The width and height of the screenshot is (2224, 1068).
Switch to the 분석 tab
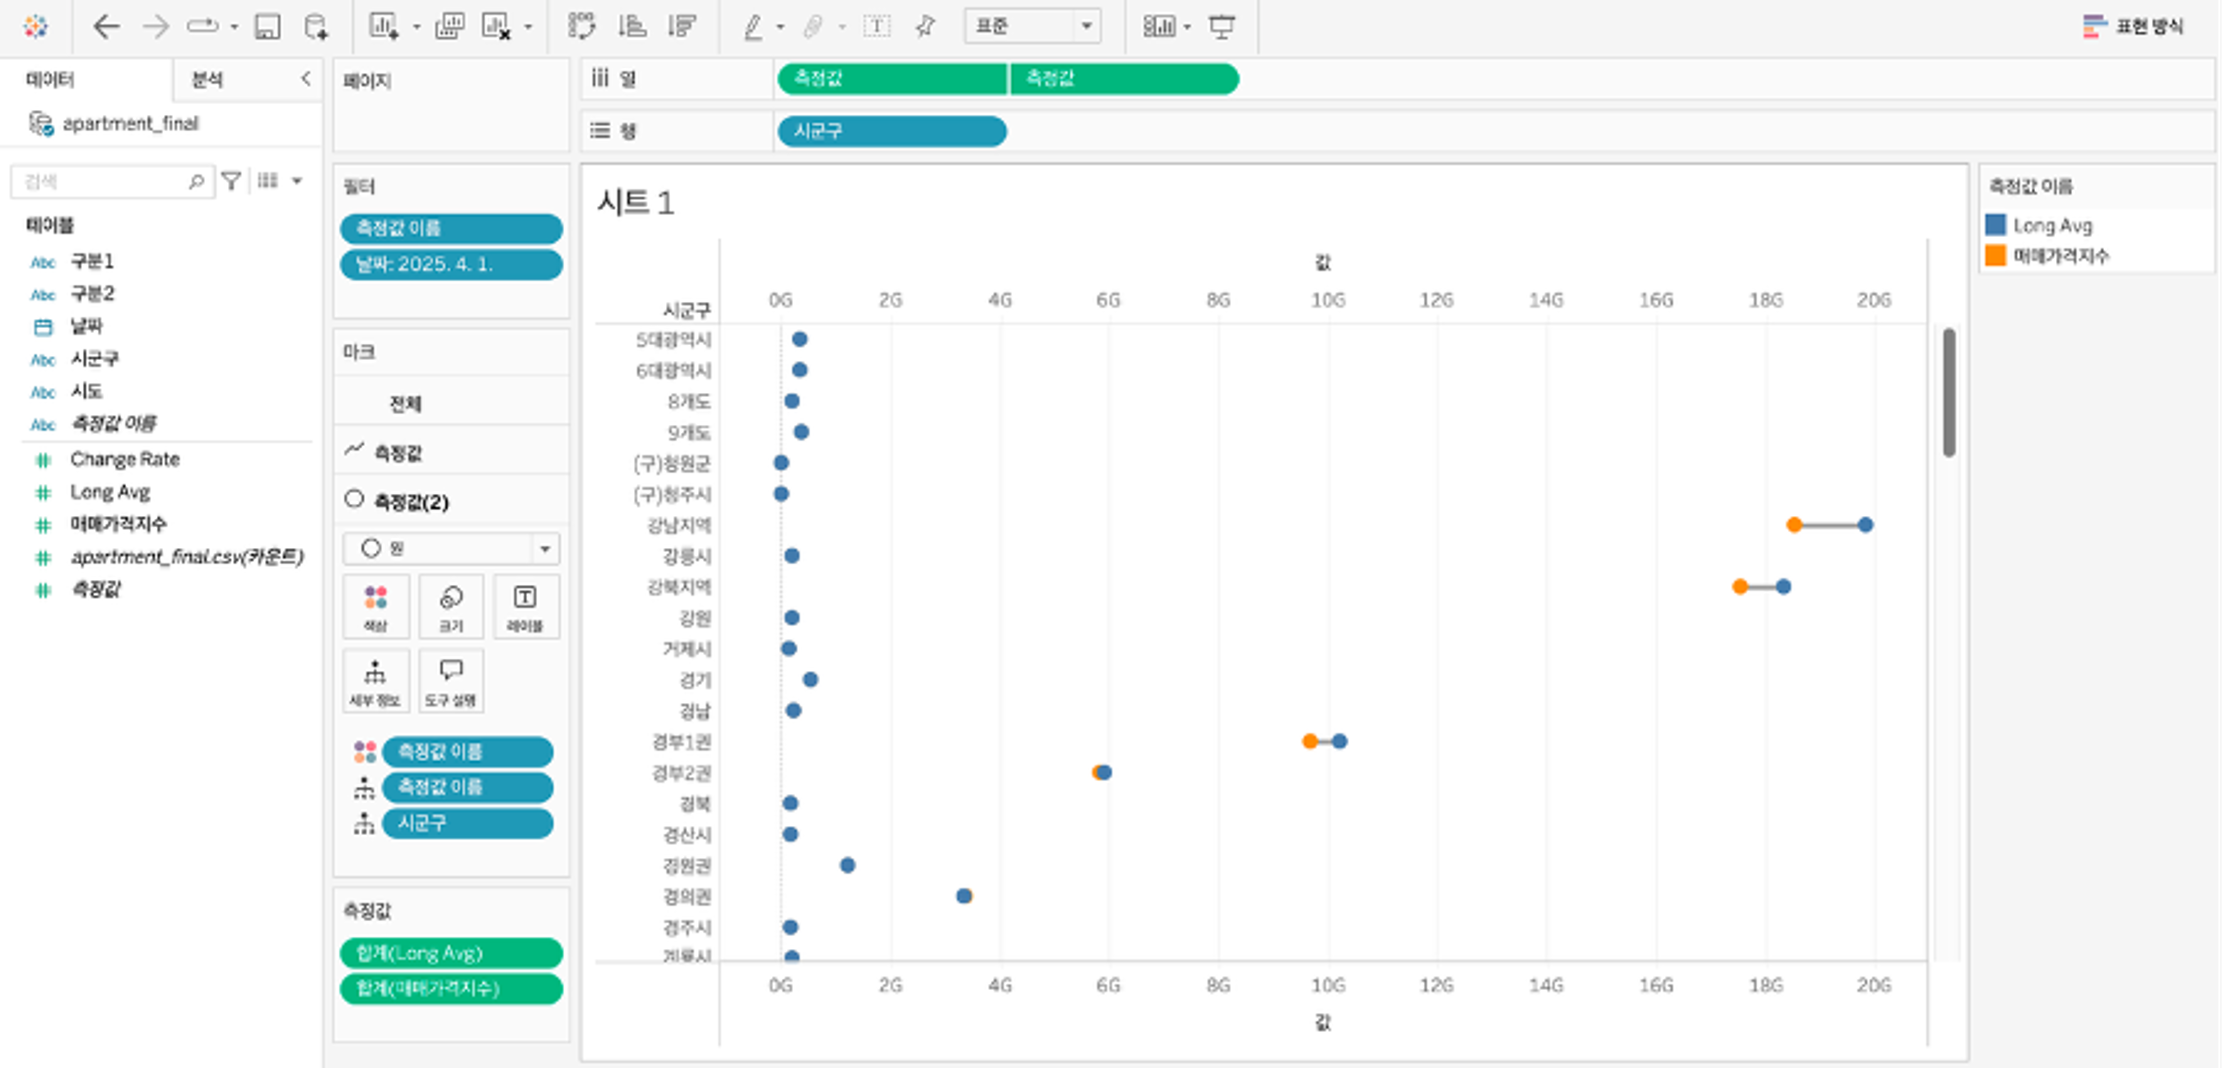point(207,79)
